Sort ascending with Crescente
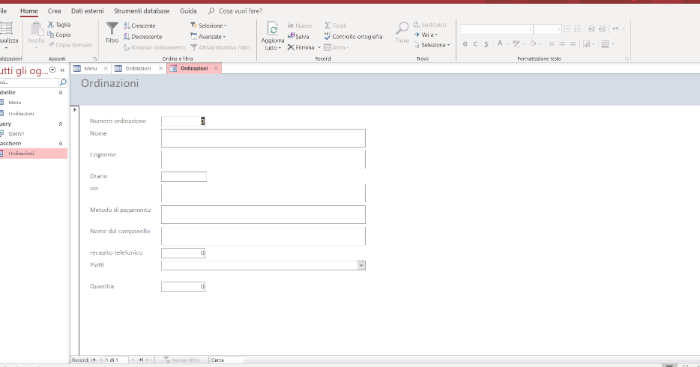This screenshot has width=700, height=367. 140,25
